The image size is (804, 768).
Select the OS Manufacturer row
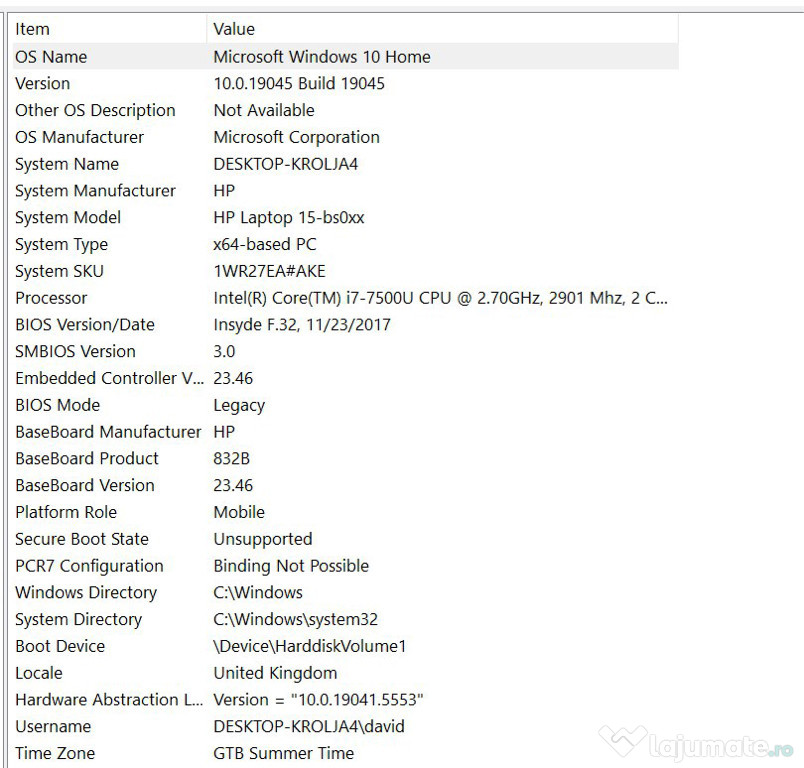(346, 137)
